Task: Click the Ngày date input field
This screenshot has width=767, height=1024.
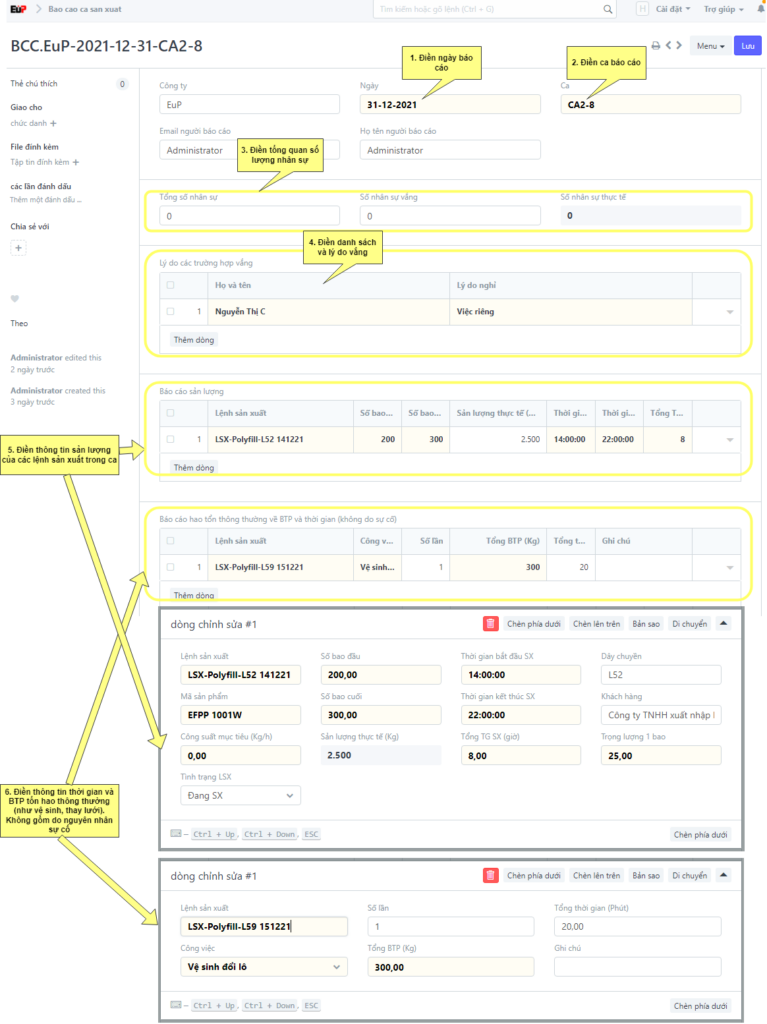Action: point(449,104)
